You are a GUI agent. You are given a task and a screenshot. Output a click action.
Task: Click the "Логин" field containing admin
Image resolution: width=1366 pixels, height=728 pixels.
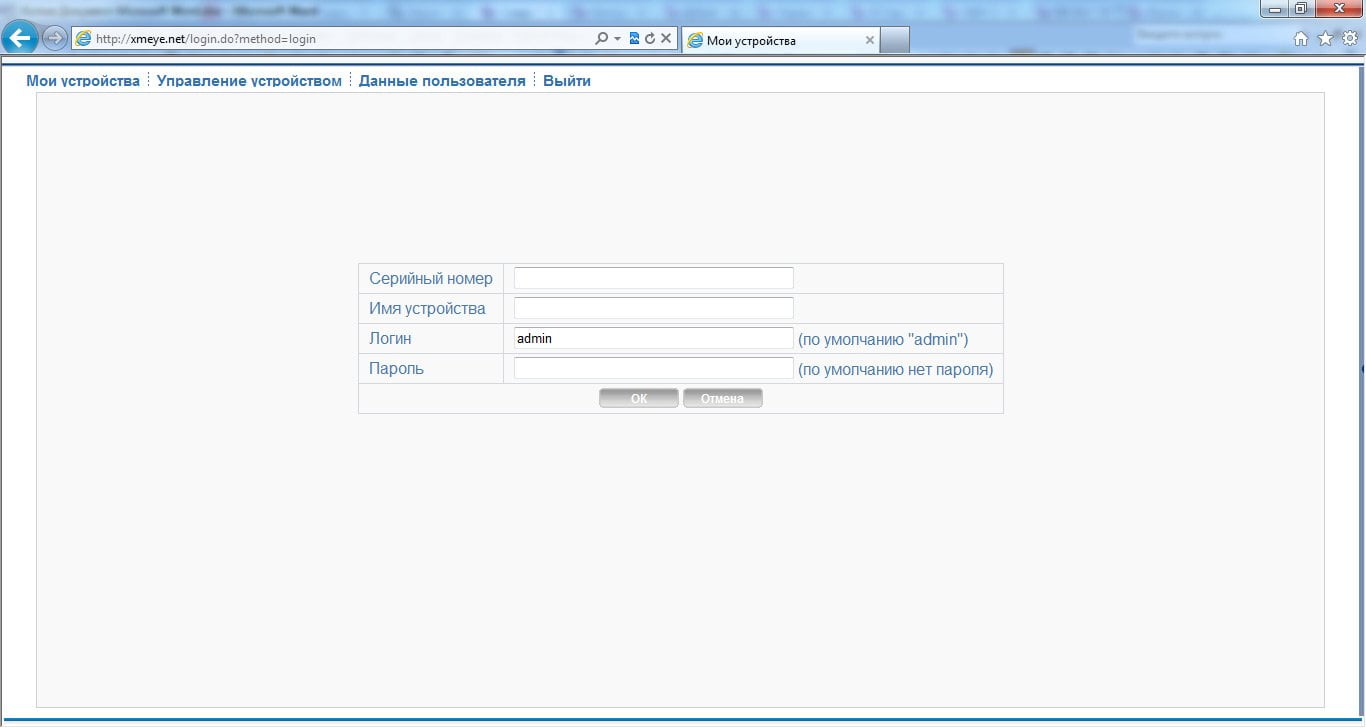(x=653, y=338)
